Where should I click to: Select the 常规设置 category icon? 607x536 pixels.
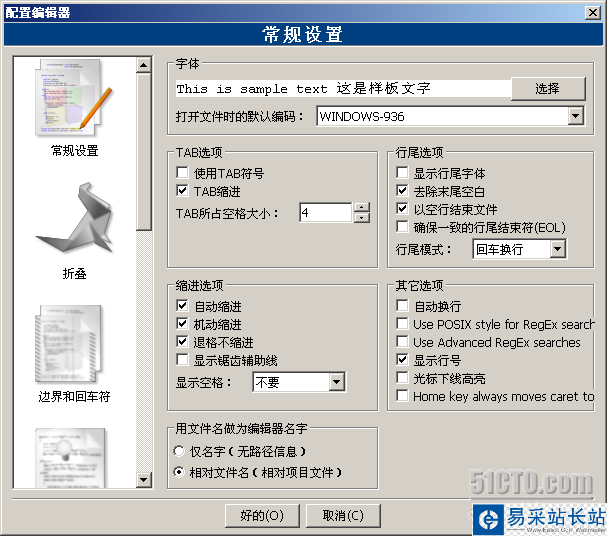[74, 97]
